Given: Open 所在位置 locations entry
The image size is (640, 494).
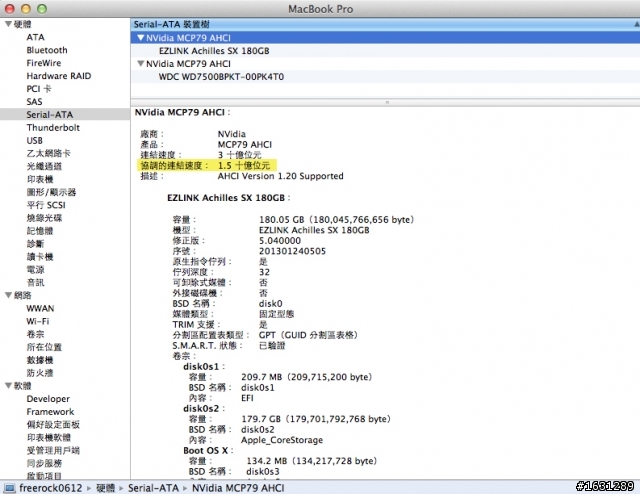Looking at the screenshot, I should (44, 347).
